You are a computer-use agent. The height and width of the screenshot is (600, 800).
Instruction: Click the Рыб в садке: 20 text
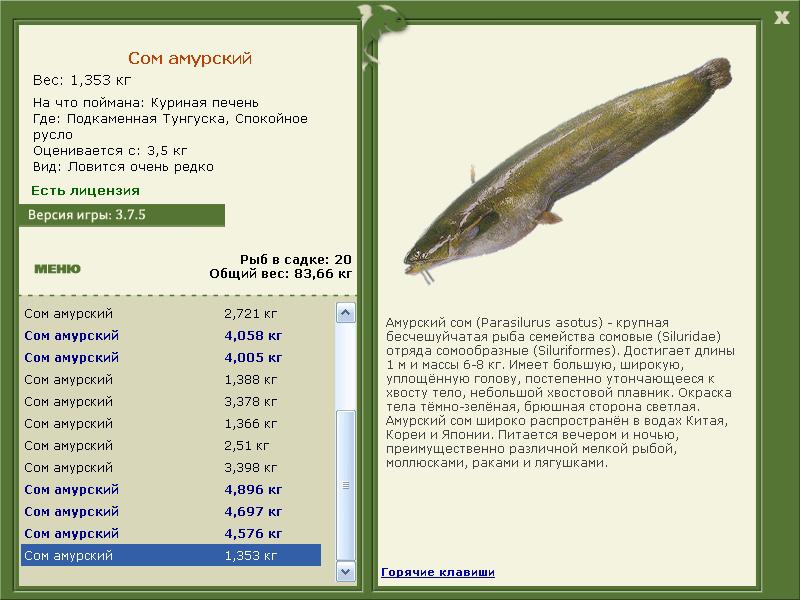coord(296,259)
